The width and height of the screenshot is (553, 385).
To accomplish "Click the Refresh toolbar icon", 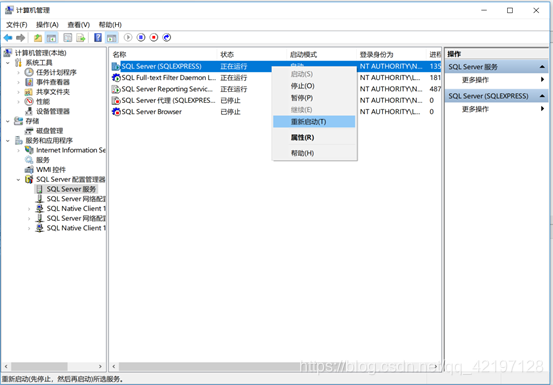I will coord(67,37).
